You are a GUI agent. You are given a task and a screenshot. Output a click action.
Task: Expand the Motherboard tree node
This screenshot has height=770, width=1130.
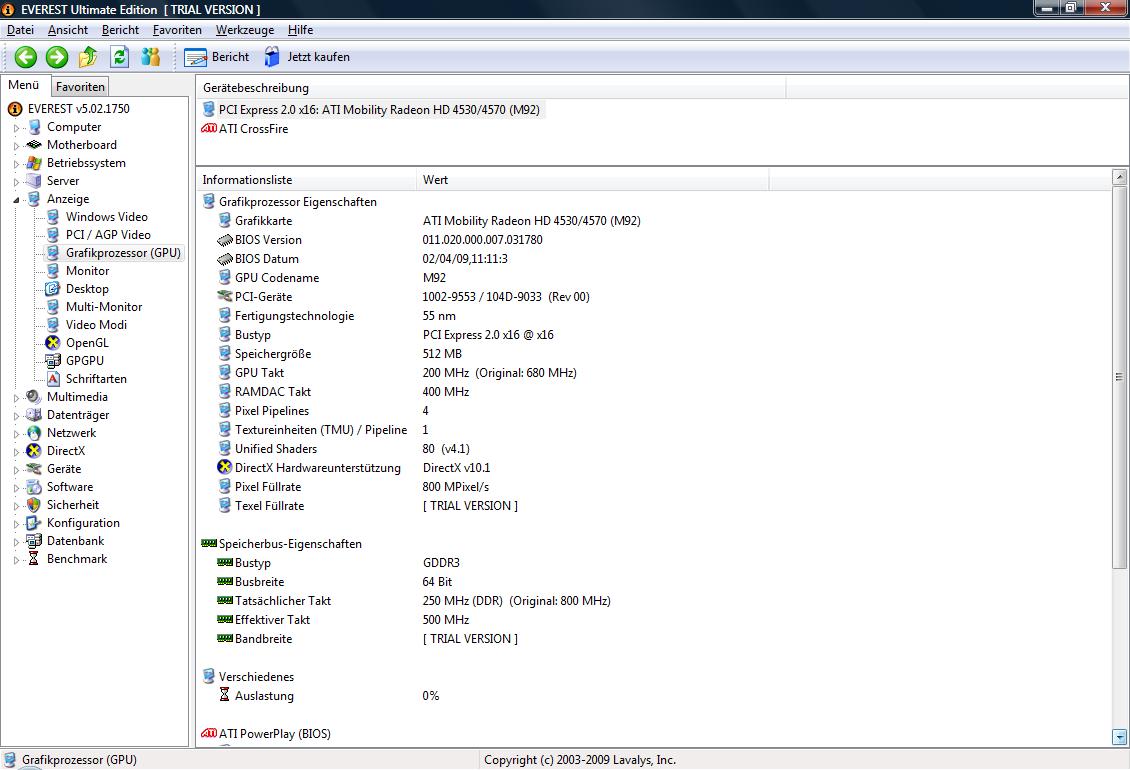16,146
